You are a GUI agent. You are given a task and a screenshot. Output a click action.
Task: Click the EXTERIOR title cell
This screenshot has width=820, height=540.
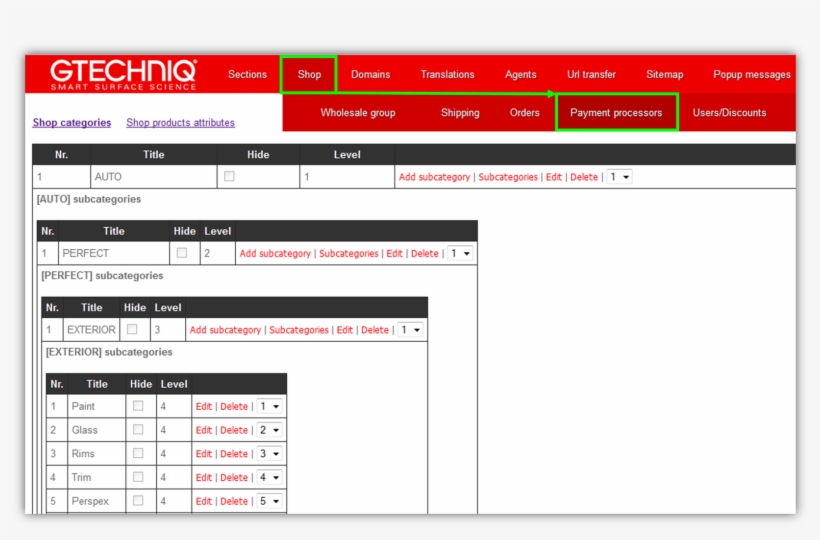[91, 330]
